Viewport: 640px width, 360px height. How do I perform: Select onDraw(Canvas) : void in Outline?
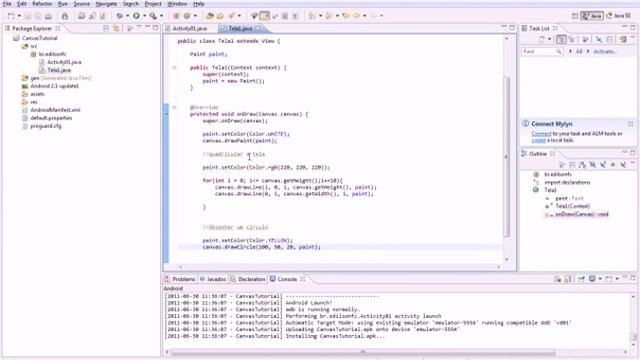(x=581, y=214)
